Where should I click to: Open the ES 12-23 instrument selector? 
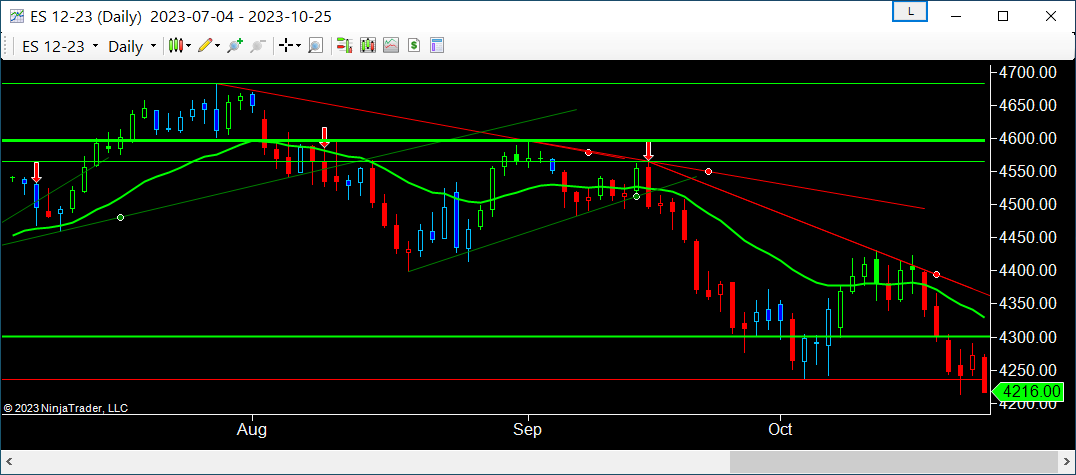point(60,47)
